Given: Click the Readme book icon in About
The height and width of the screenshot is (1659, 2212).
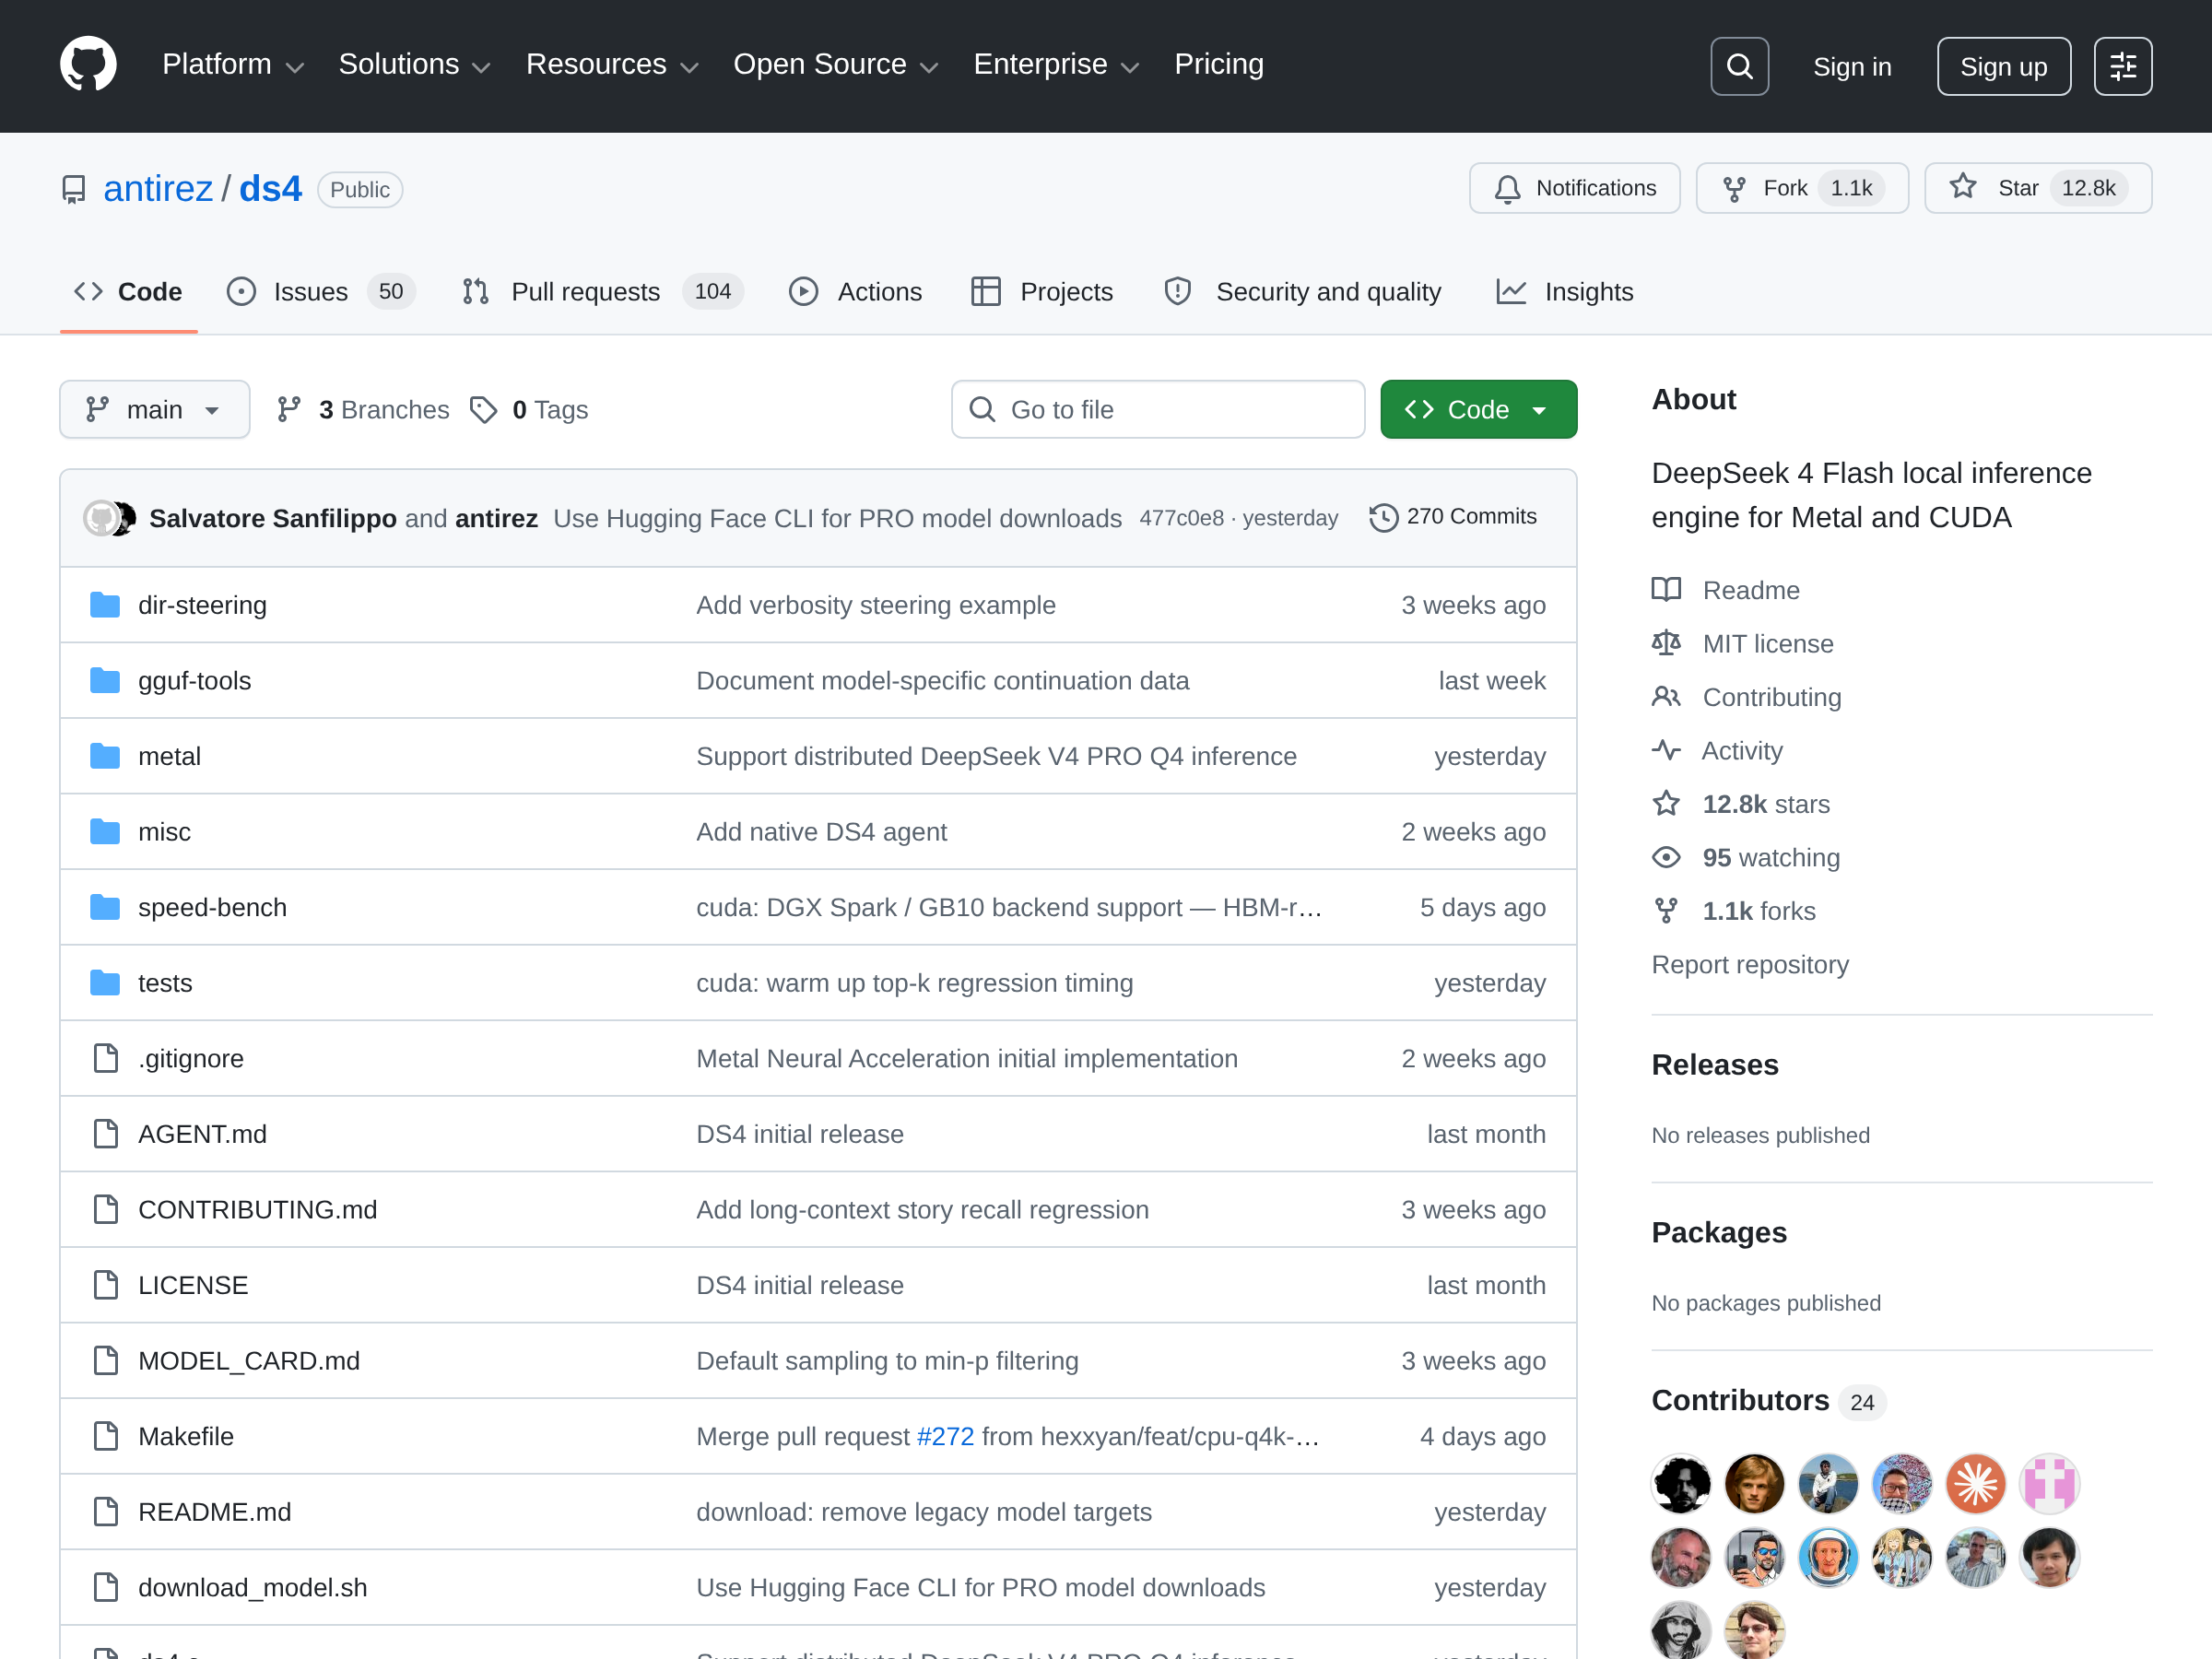Looking at the screenshot, I should [x=1666, y=590].
